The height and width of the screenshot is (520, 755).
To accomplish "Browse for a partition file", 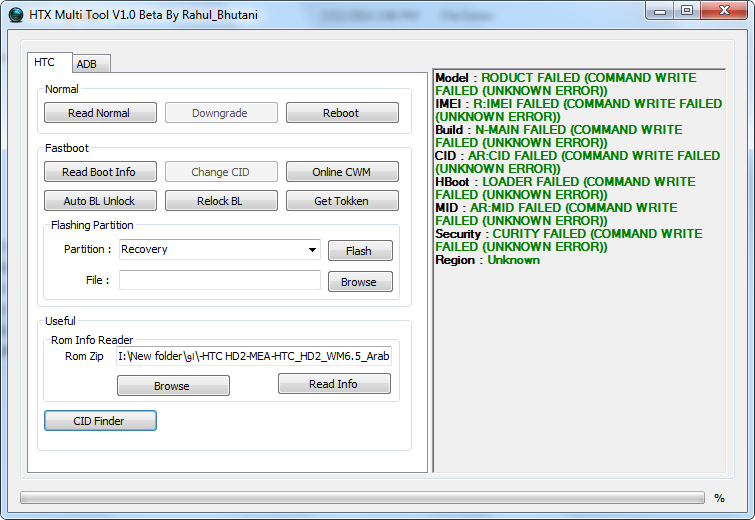I will click(x=360, y=282).
